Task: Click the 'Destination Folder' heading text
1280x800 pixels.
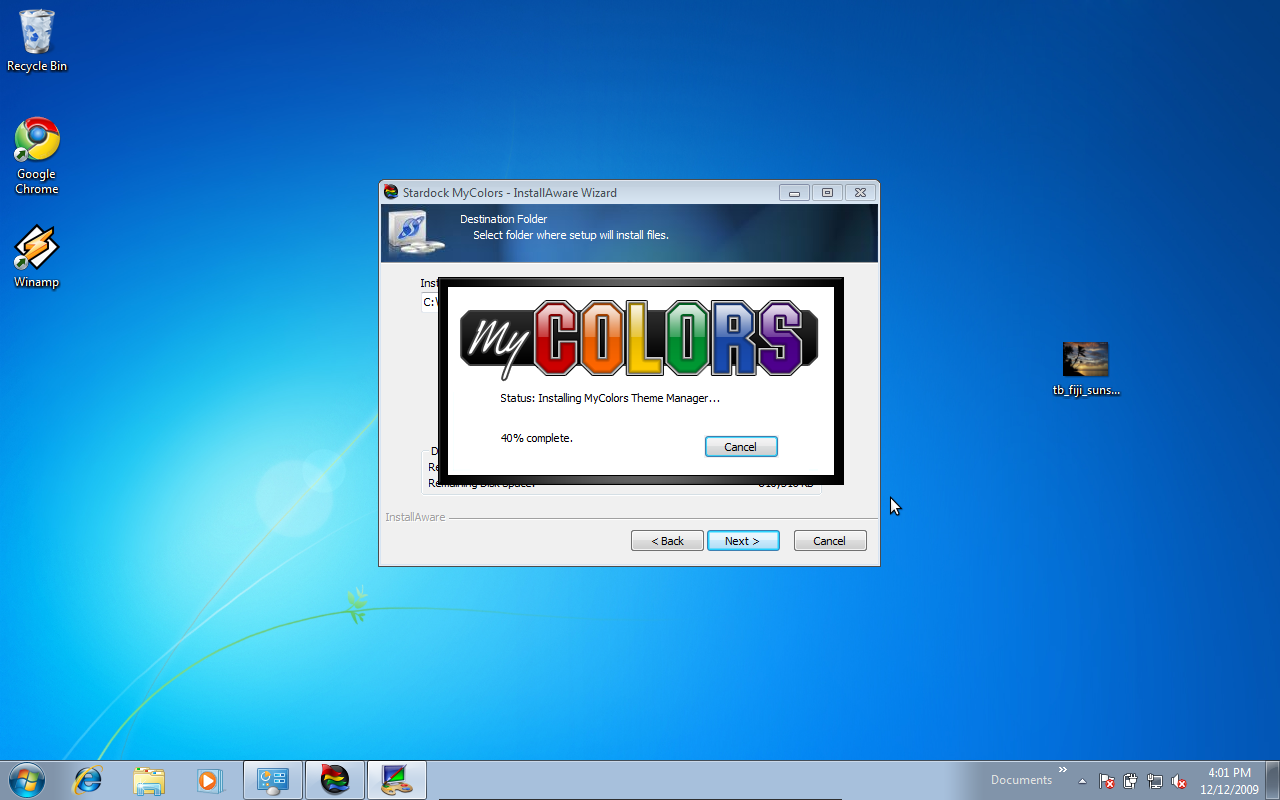Action: coord(503,219)
